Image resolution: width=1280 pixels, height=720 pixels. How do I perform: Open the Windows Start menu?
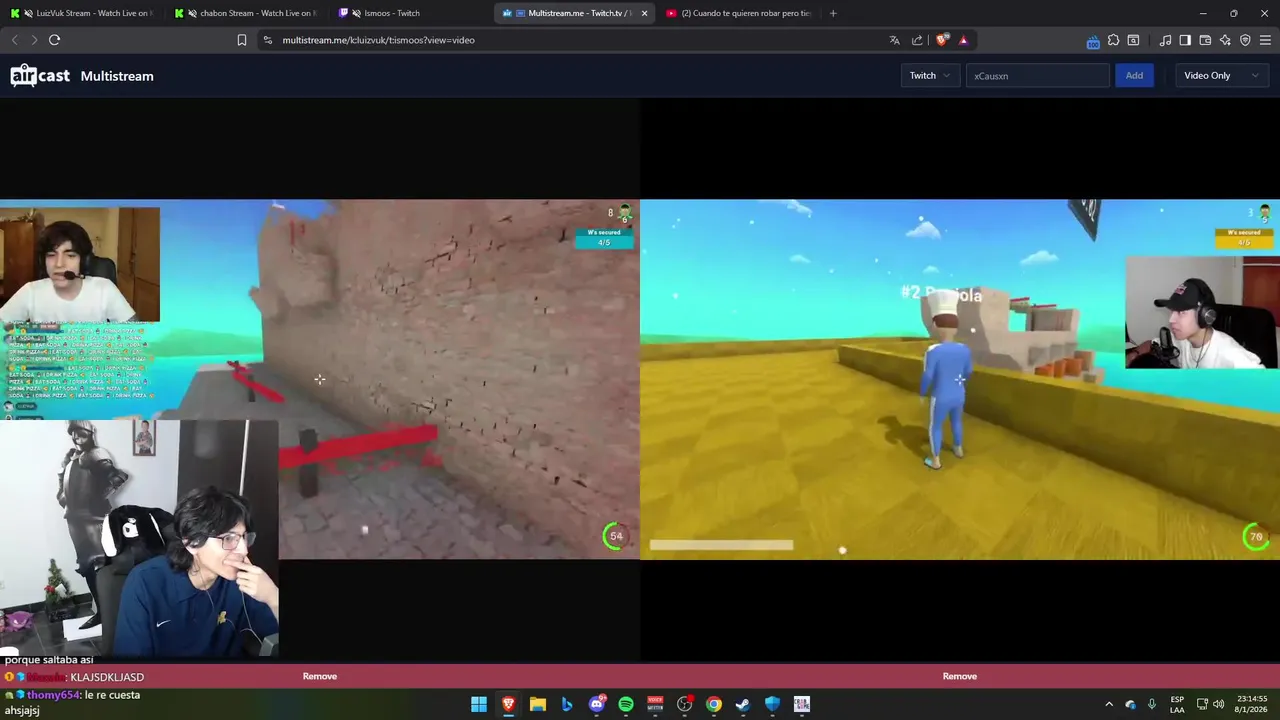click(479, 704)
